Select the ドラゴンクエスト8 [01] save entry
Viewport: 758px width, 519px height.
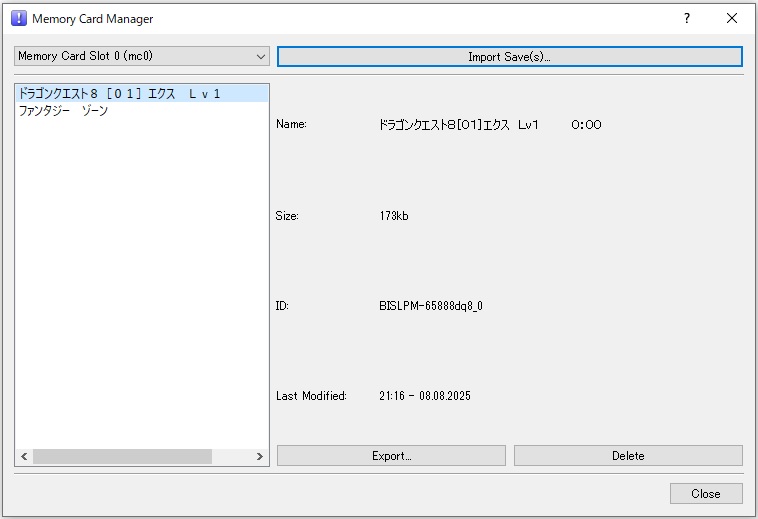pyautogui.click(x=142, y=93)
